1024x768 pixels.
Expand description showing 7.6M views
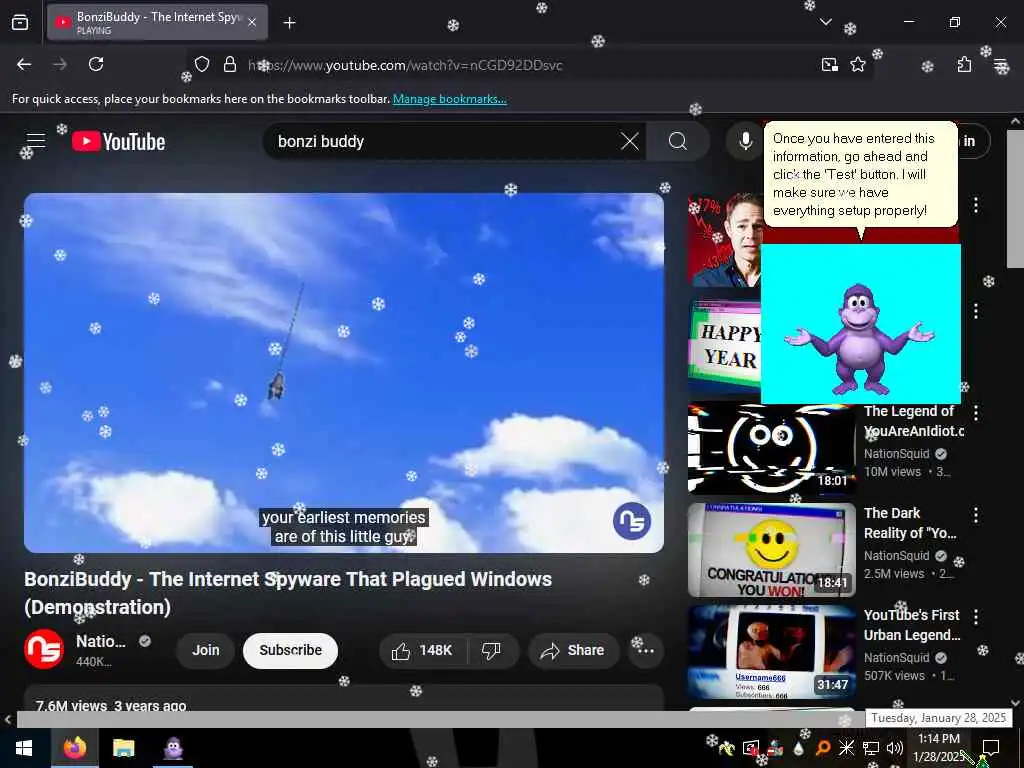click(344, 699)
